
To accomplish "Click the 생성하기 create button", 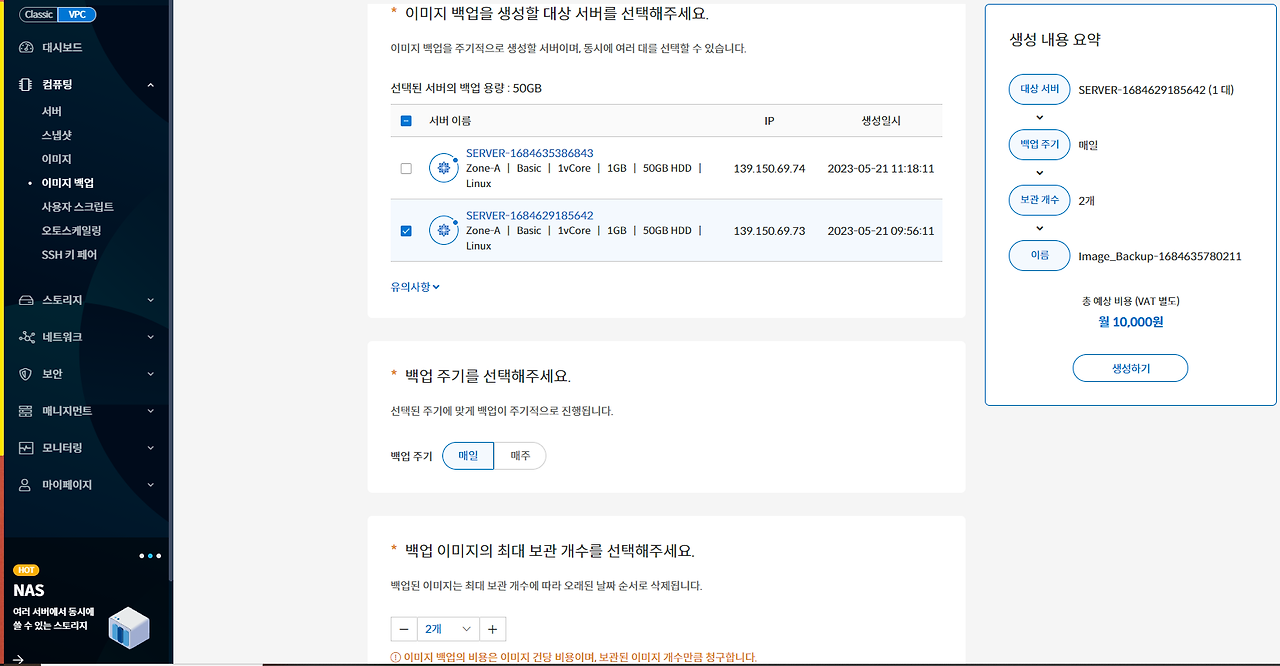I will 1130,368.
